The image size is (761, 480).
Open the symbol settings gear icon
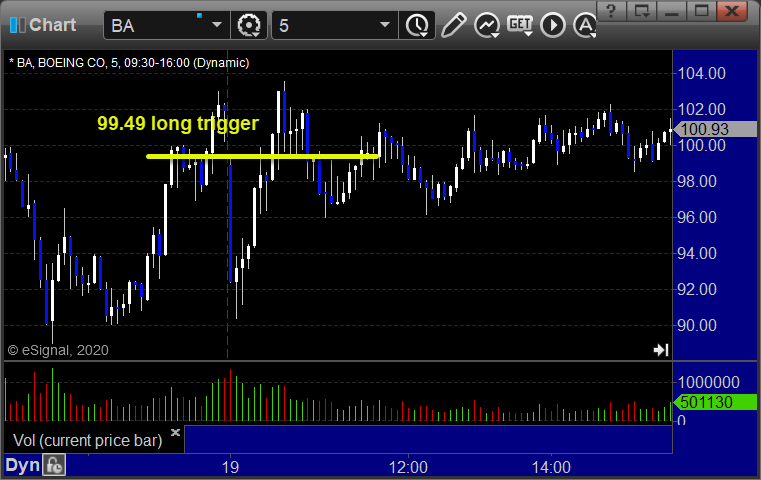pos(248,25)
